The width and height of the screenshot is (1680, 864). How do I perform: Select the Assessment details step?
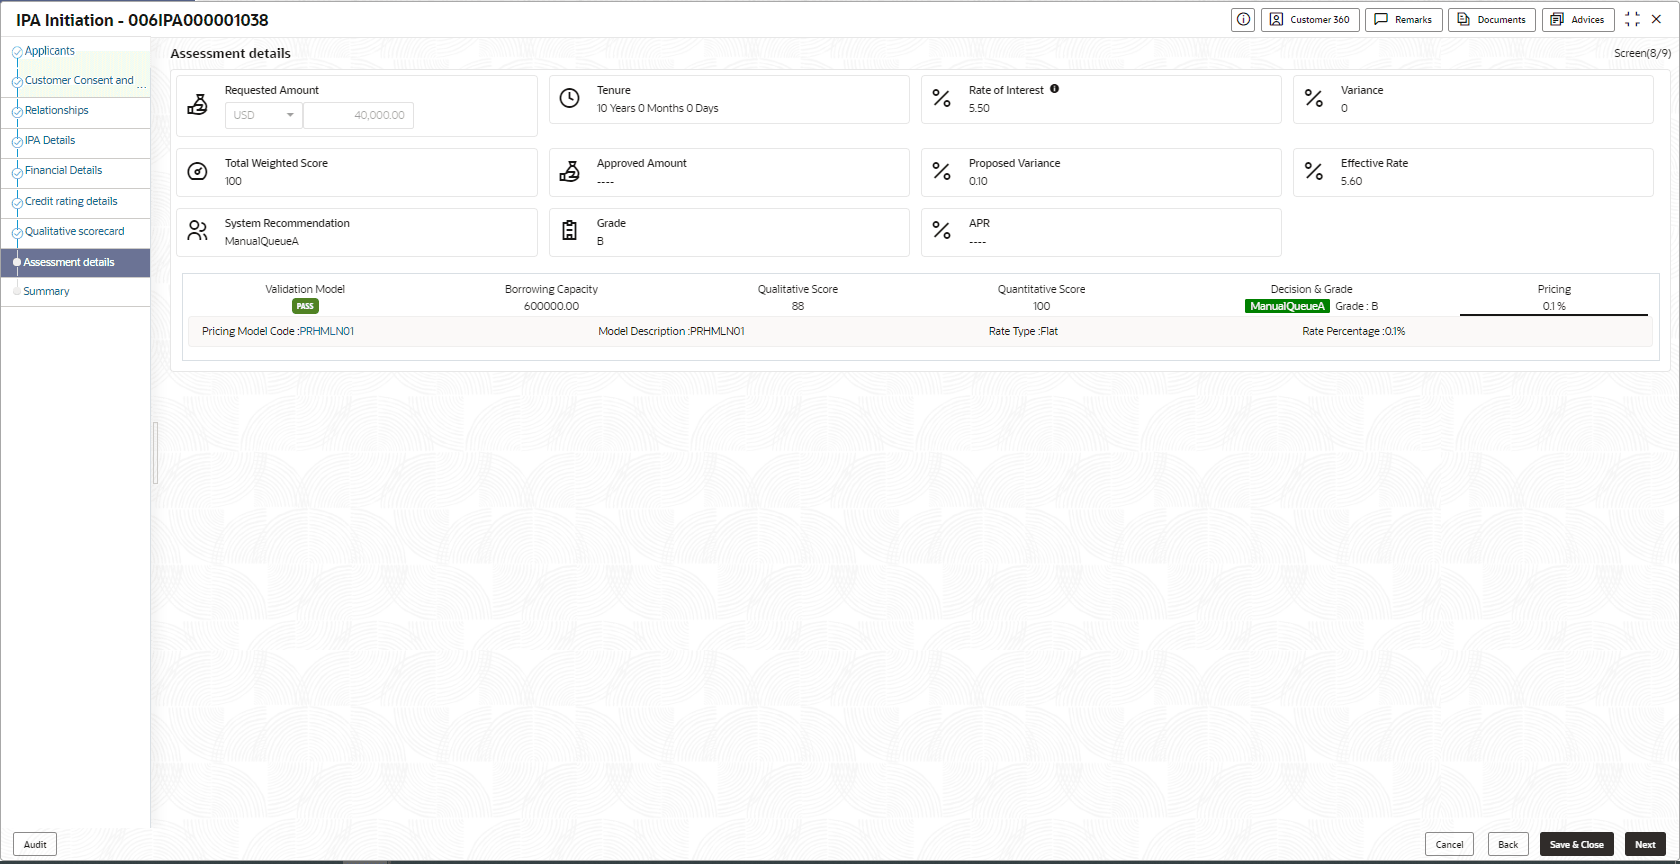pyautogui.click(x=75, y=263)
